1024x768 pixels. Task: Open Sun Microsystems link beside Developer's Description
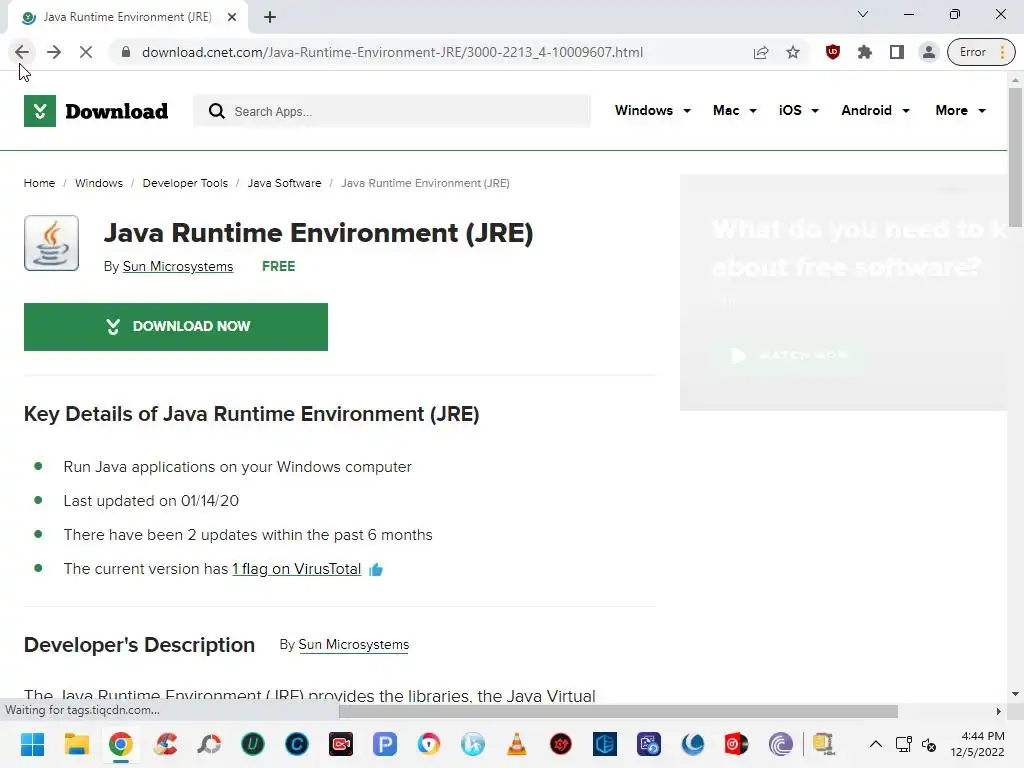[353, 645]
